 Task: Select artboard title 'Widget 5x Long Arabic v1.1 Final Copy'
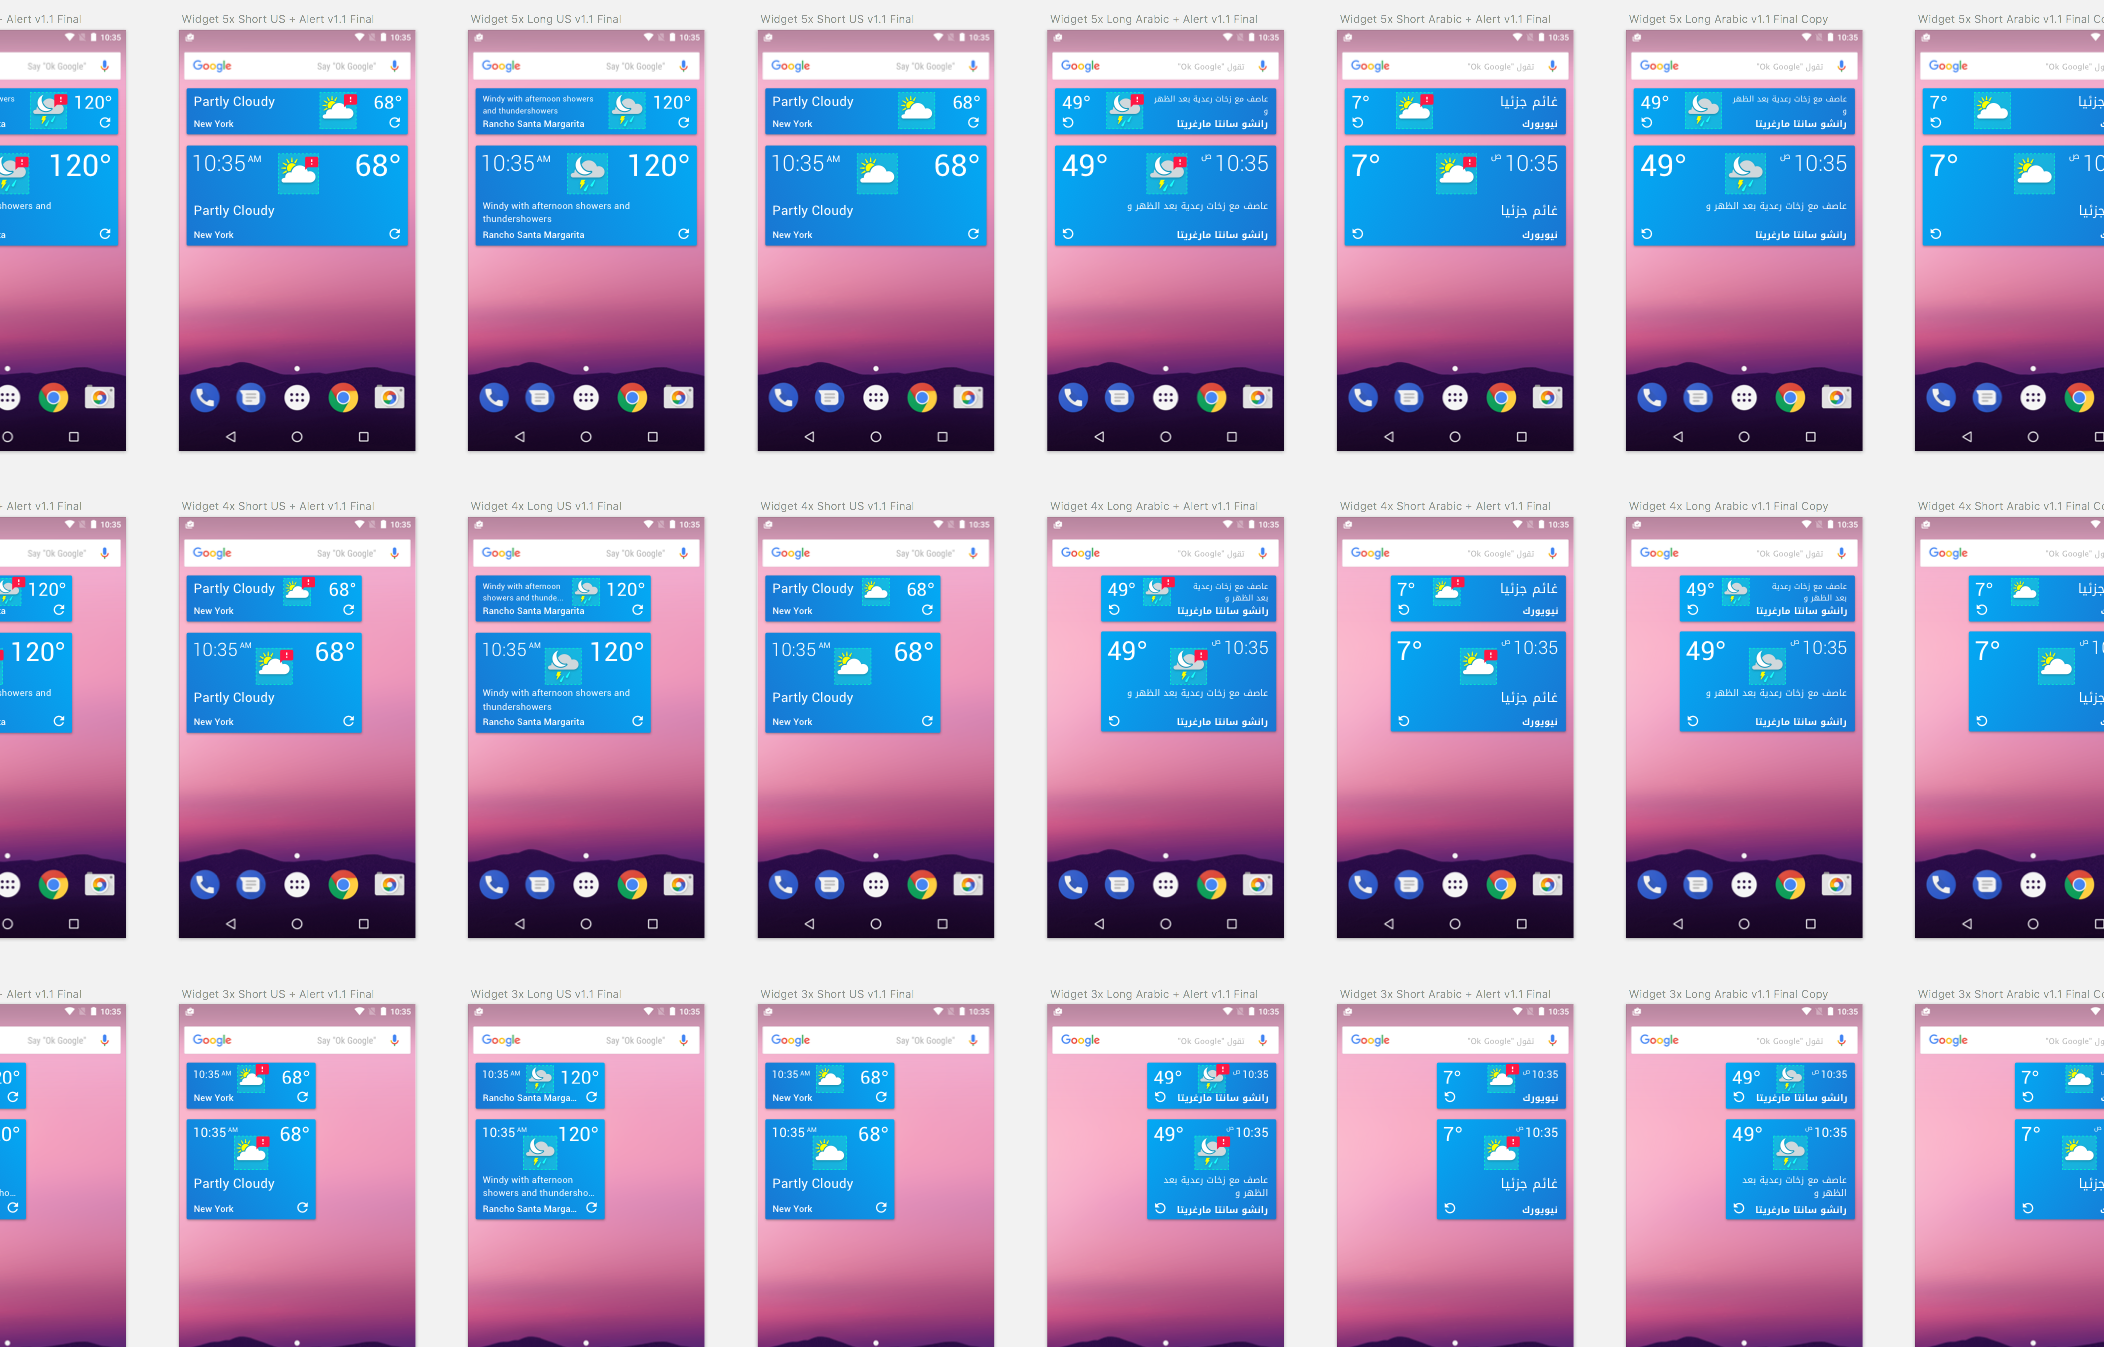click(1728, 19)
